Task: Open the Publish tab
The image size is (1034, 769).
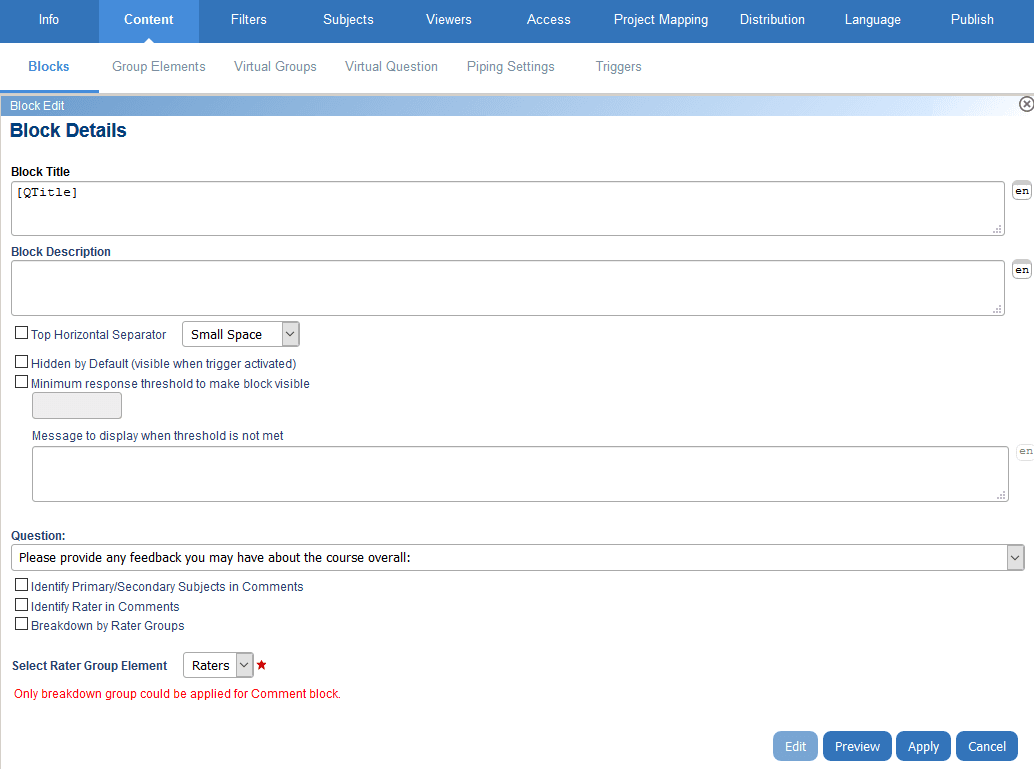Action: [x=972, y=20]
